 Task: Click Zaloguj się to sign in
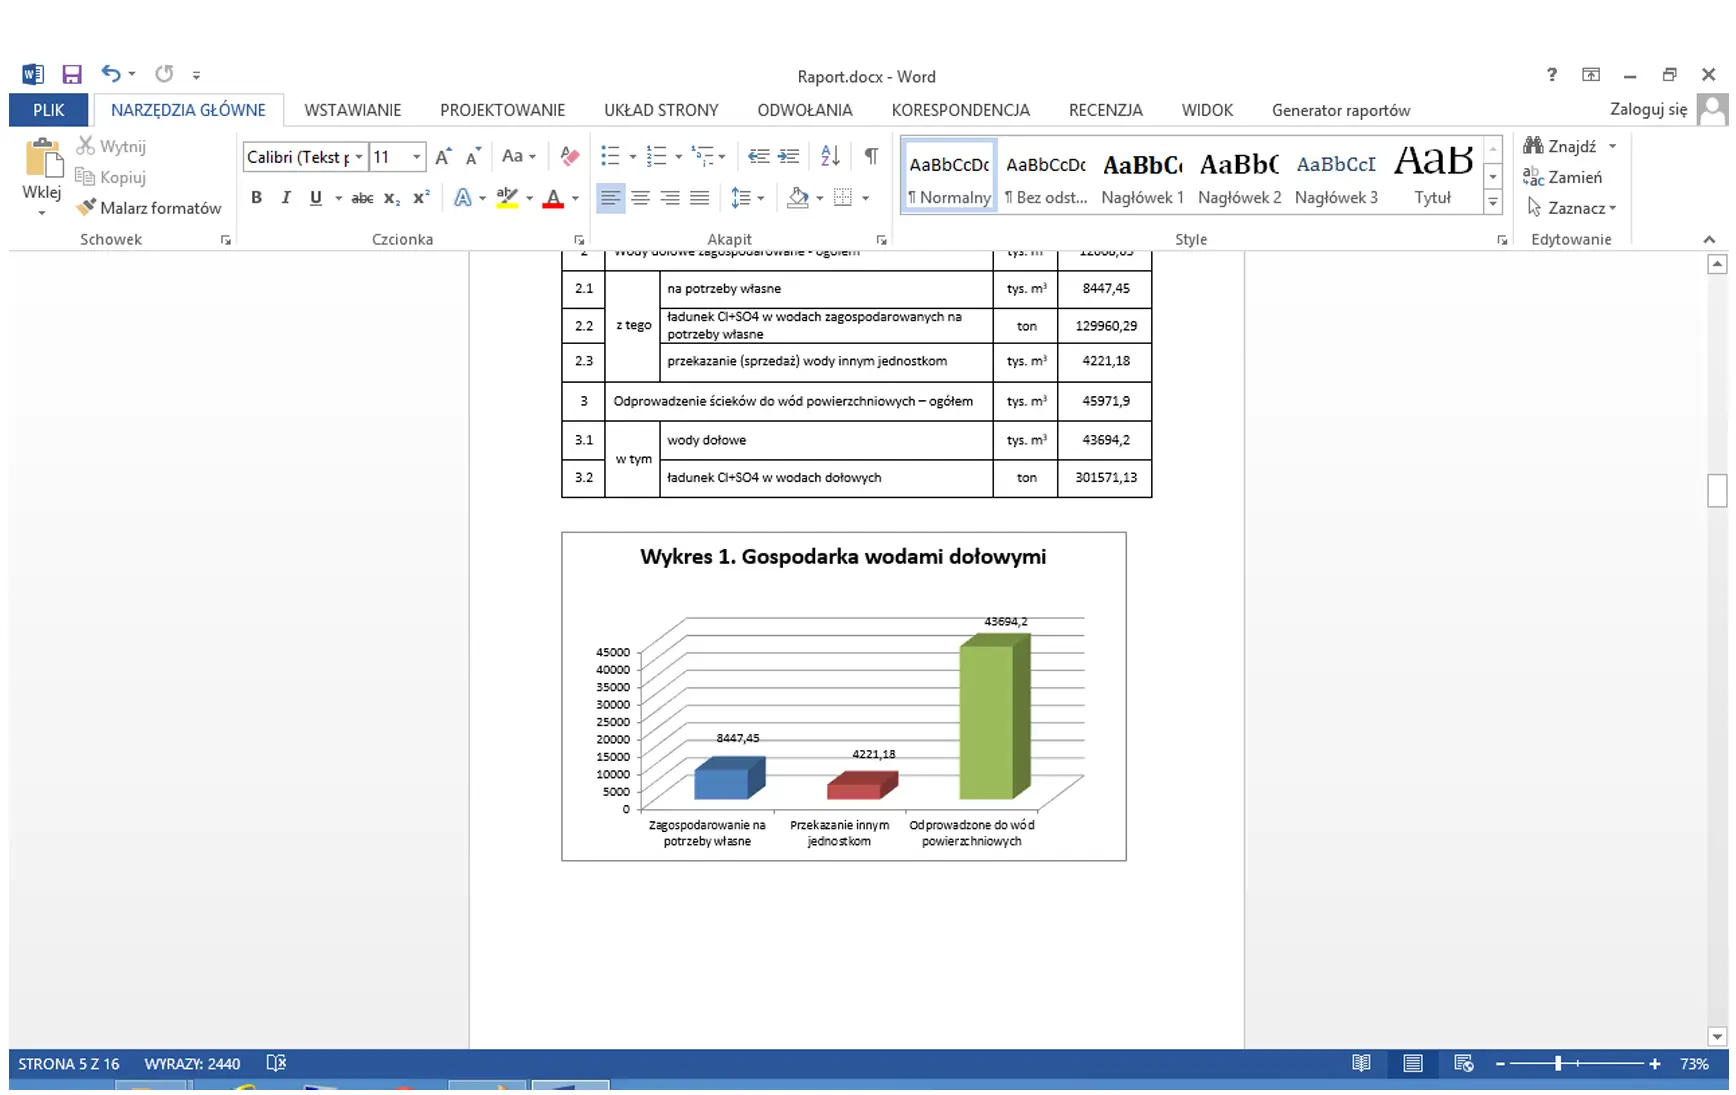(x=1648, y=109)
